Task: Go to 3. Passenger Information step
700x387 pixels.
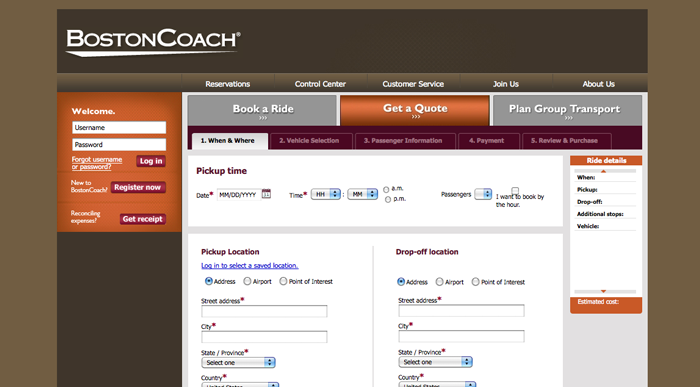Action: [x=405, y=141]
